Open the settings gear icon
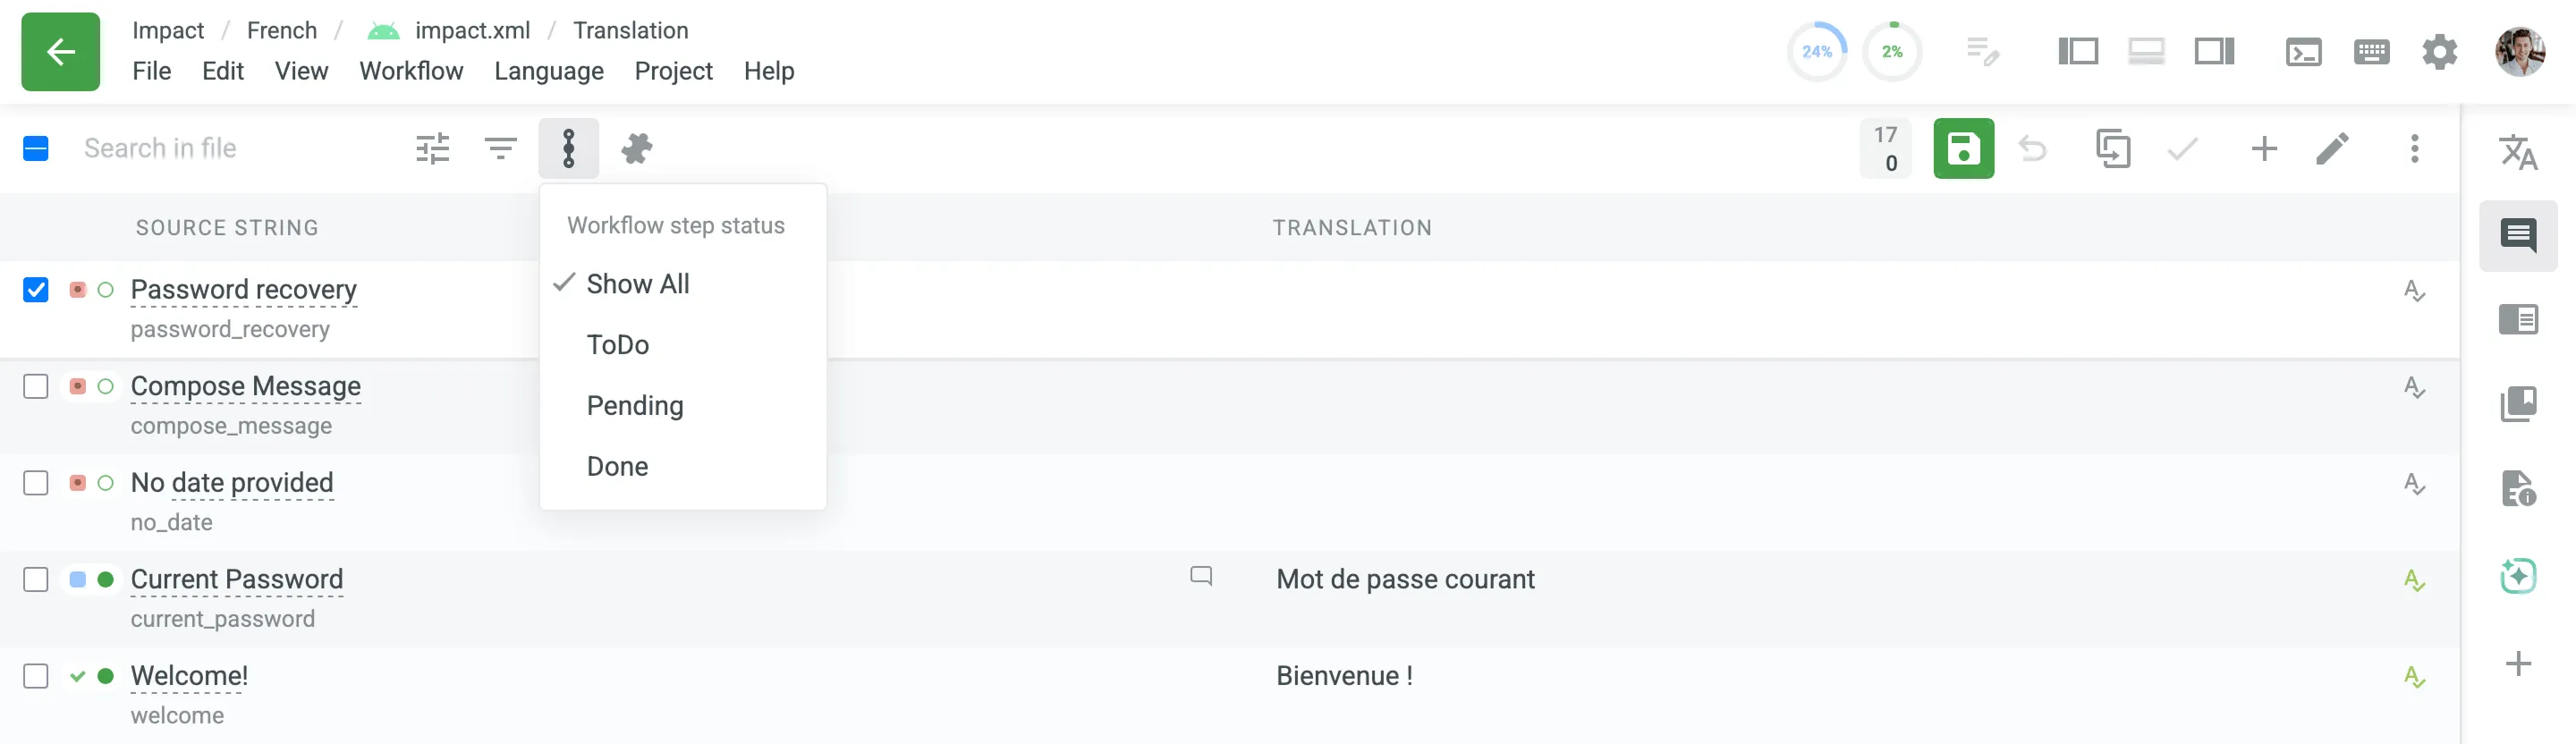2576x744 pixels. 2439,52
